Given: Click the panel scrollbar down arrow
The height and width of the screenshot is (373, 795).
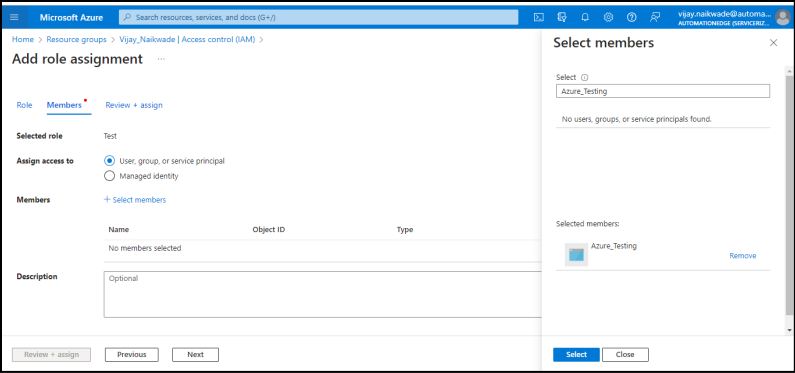Looking at the screenshot, I should click(x=789, y=330).
